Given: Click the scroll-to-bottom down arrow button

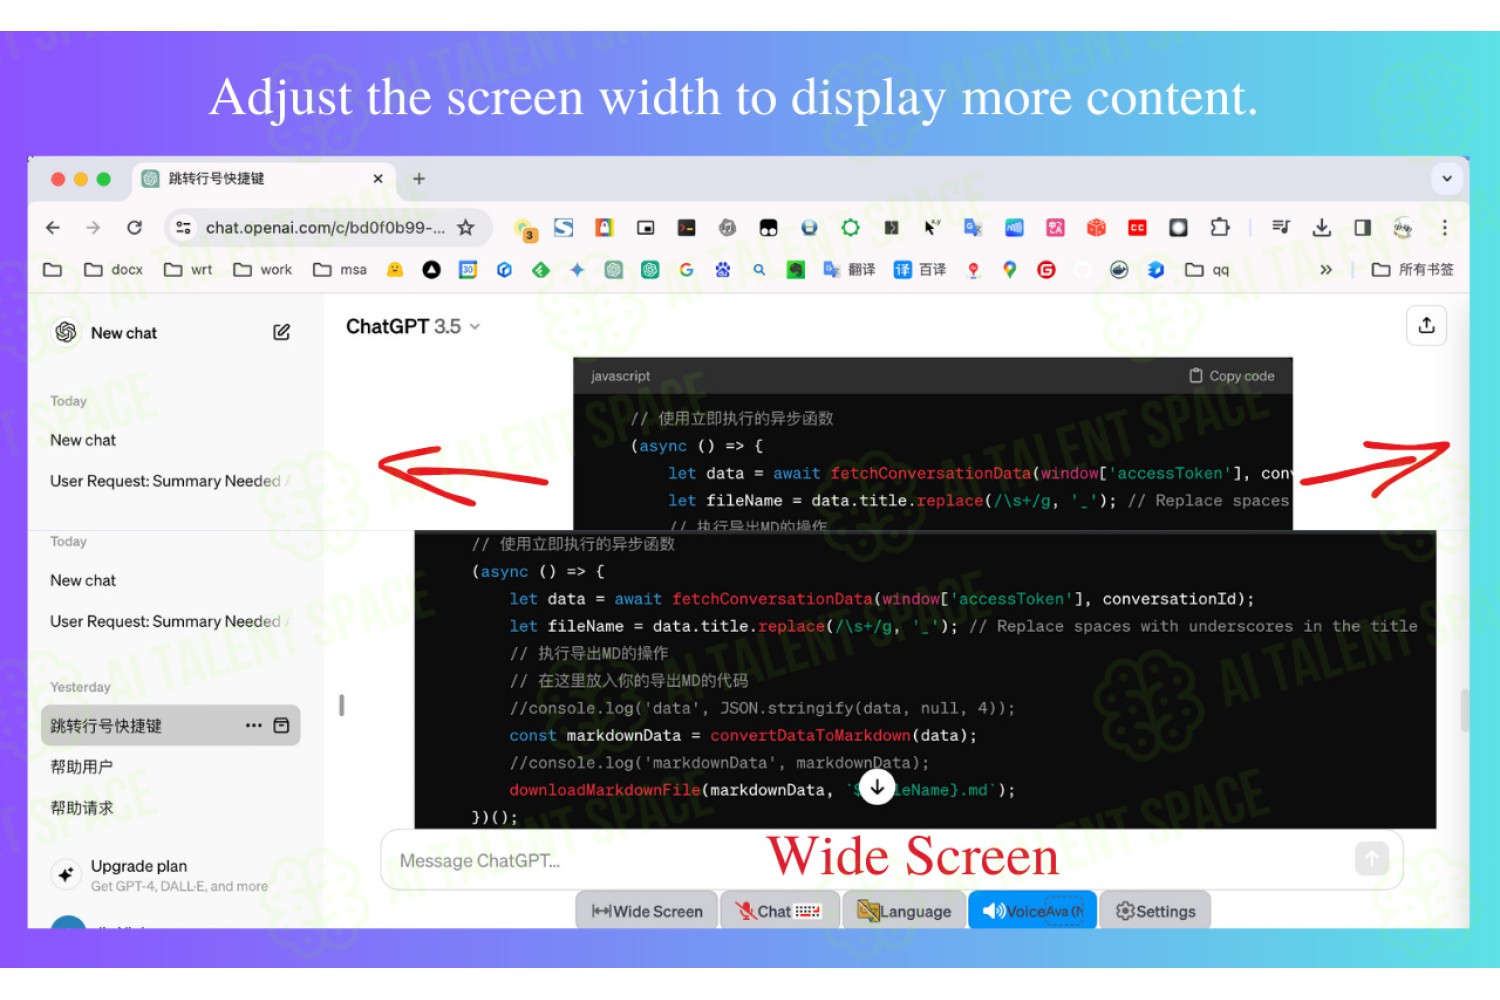Looking at the screenshot, I should coord(877,788).
